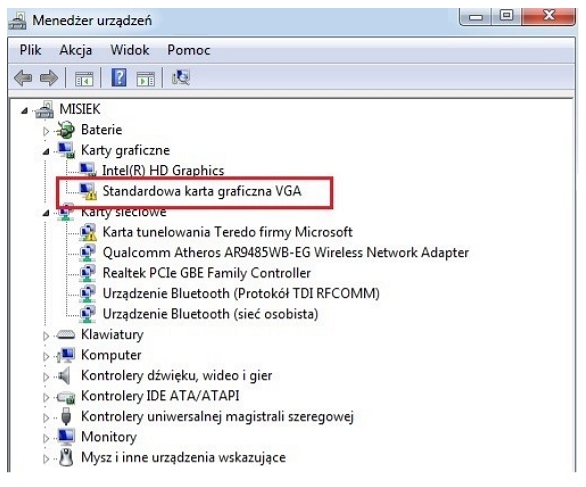Click the Kontrolery IDE ATA/ATAPI icon
Screen dimensions: 586x487
[66, 397]
